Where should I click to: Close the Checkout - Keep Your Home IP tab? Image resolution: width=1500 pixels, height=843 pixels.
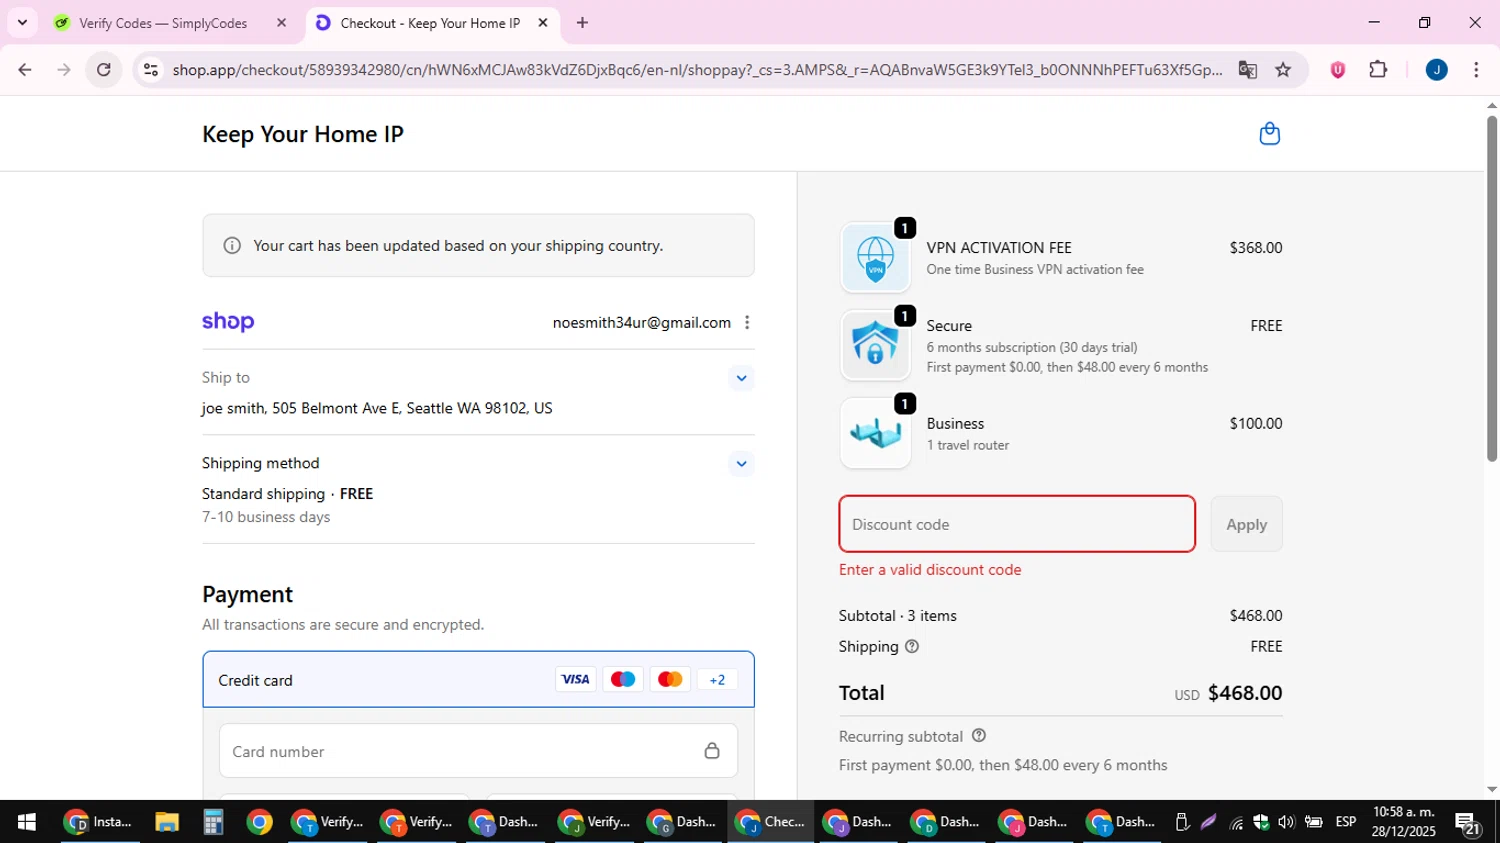click(543, 23)
